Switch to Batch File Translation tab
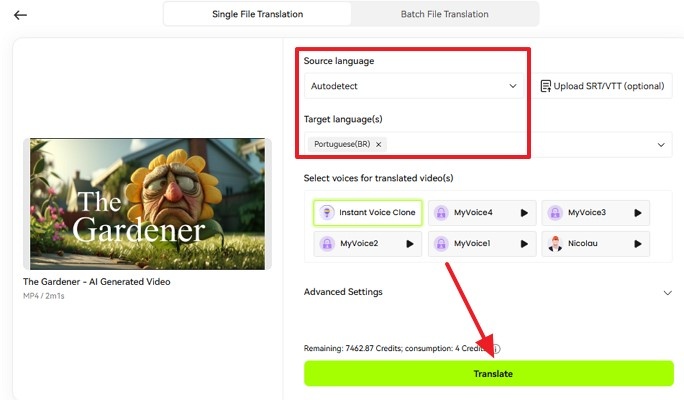The width and height of the screenshot is (684, 400). coord(445,14)
